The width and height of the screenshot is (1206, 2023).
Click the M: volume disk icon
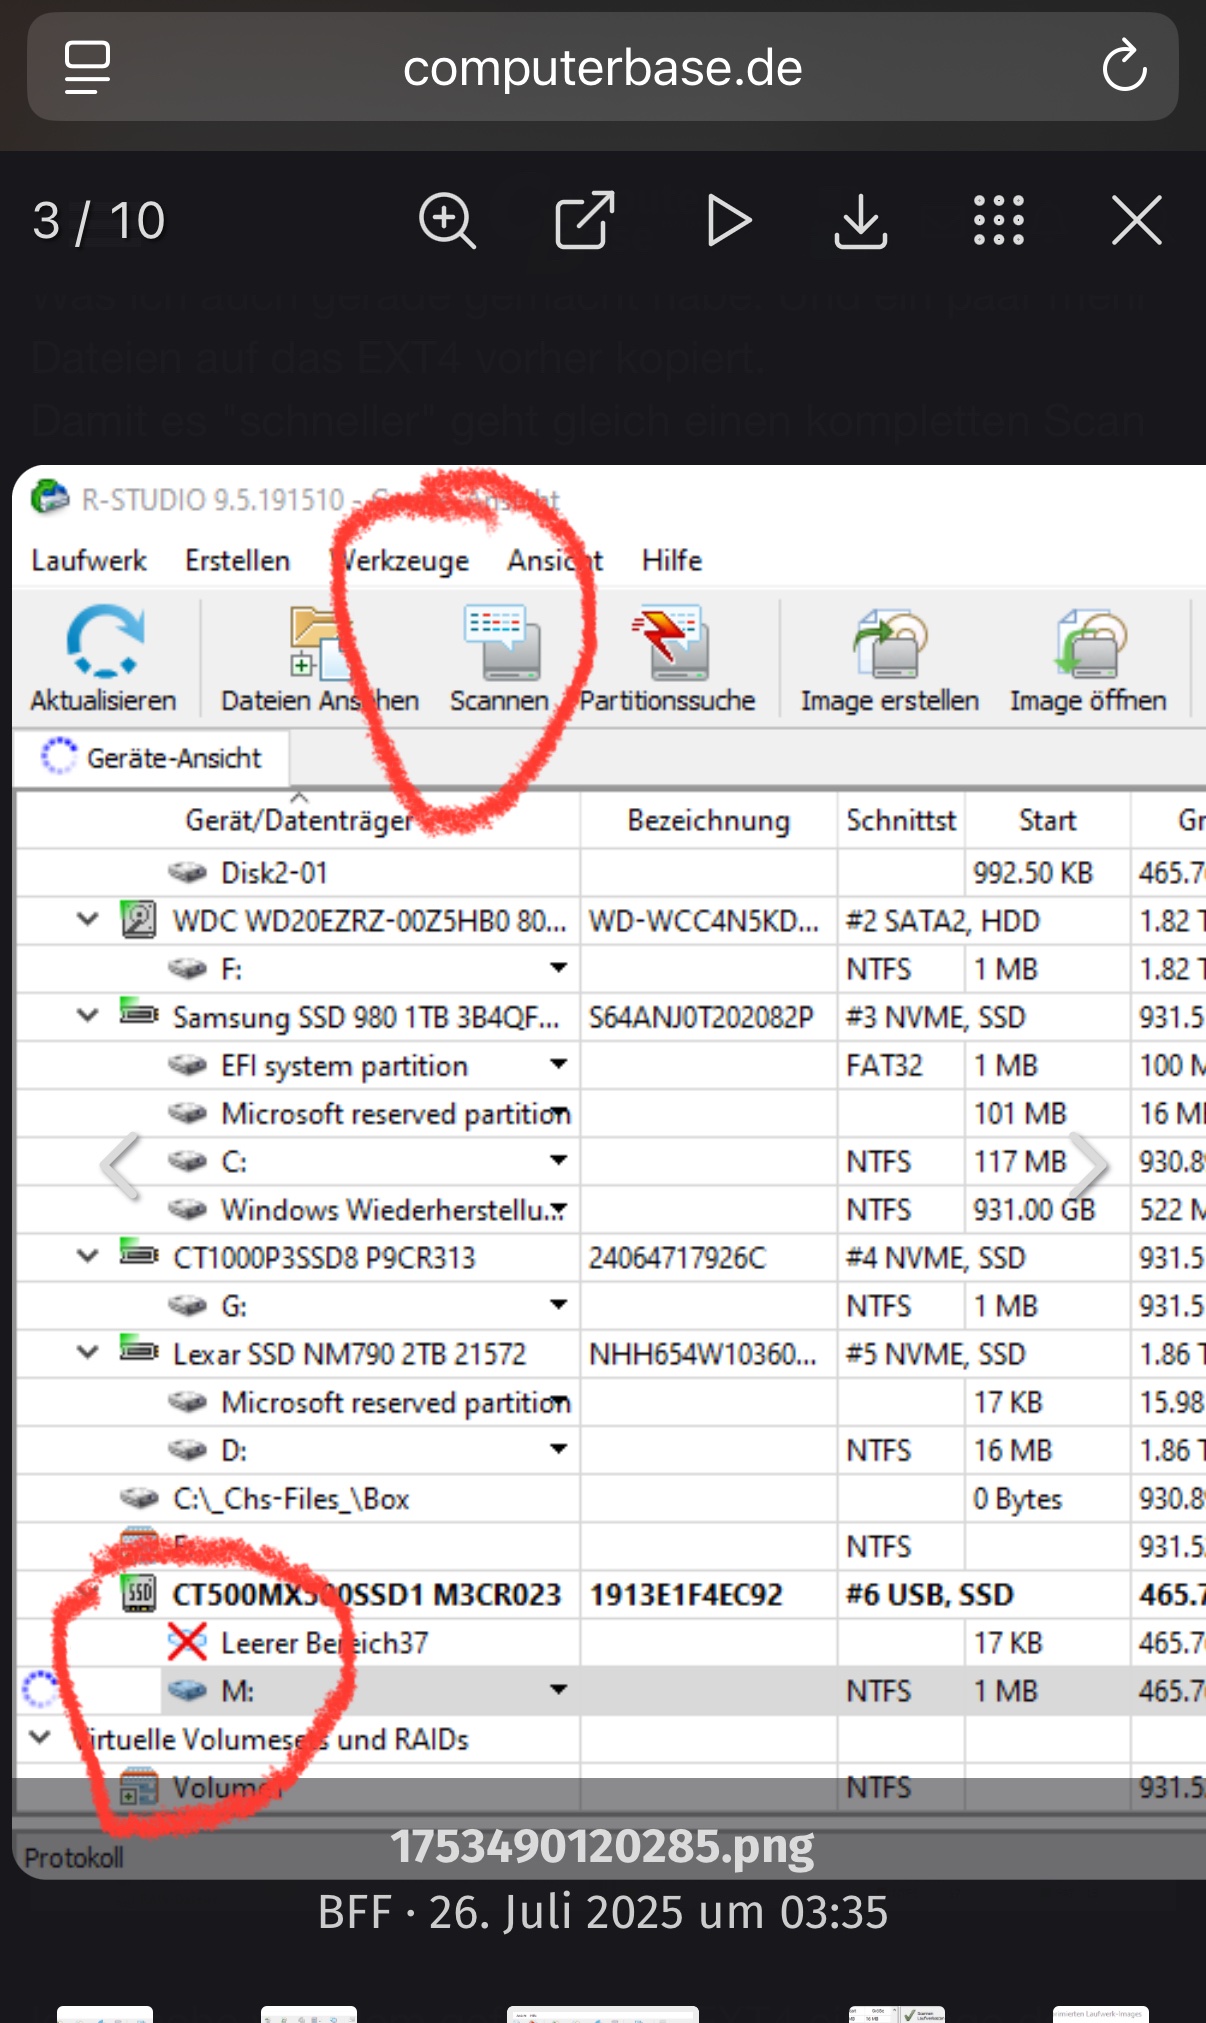[x=187, y=1690]
